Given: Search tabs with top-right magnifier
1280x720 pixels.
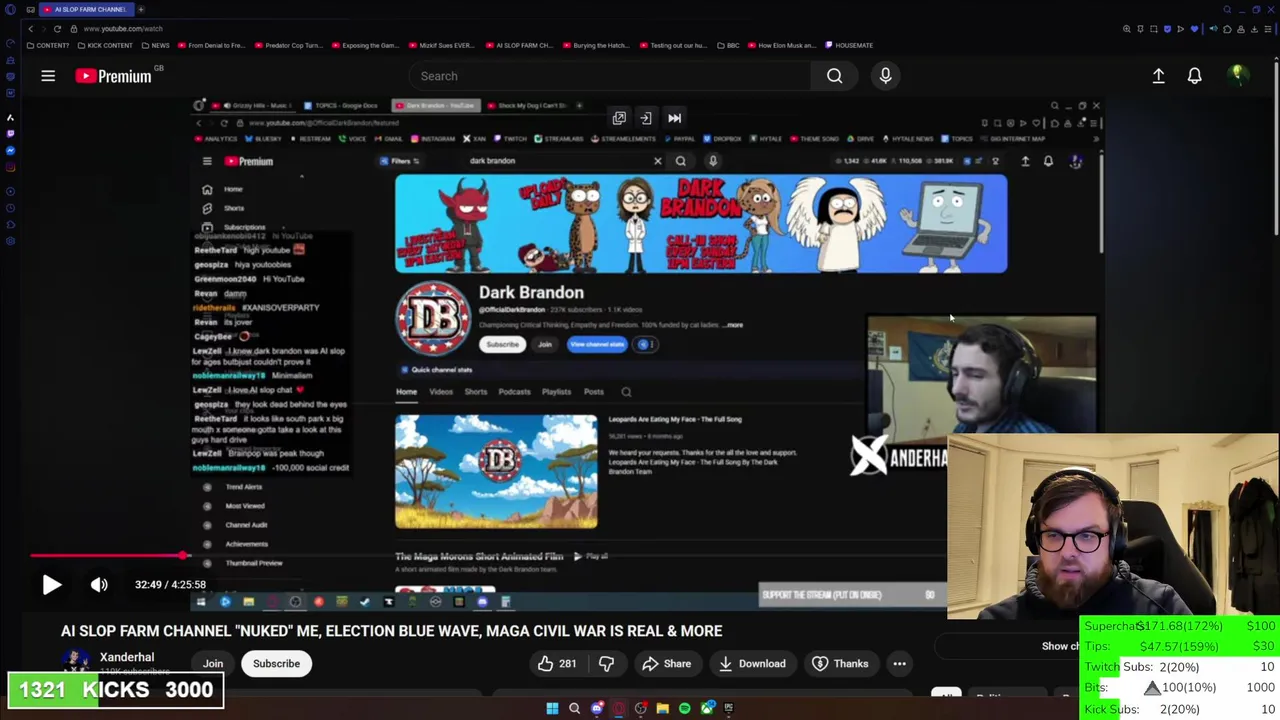Looking at the screenshot, I should tap(1227, 10).
